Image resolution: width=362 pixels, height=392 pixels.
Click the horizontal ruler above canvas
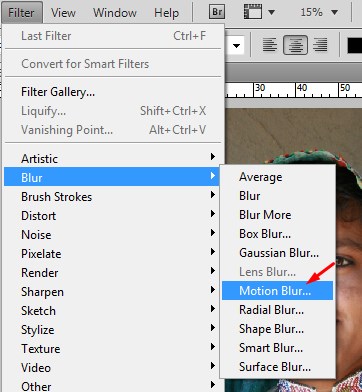point(294,89)
